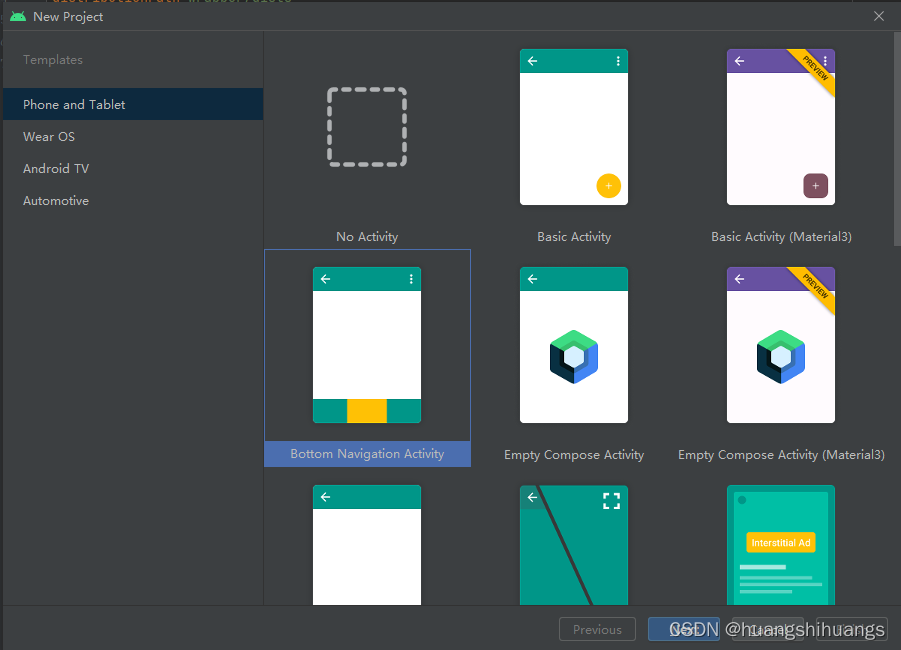Viewport: 901px width, 650px height.
Task: Select the No Activity template
Action: click(367, 127)
